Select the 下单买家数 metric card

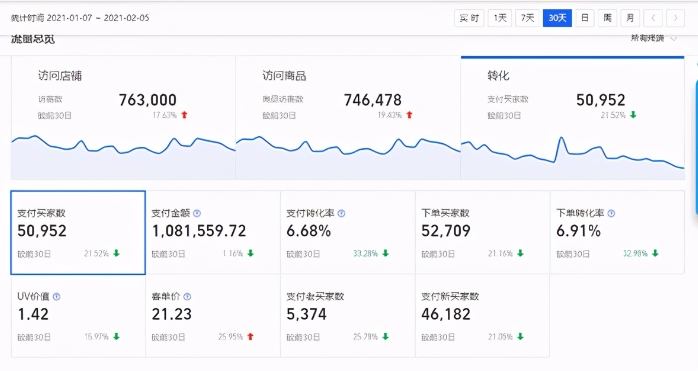[x=483, y=232]
